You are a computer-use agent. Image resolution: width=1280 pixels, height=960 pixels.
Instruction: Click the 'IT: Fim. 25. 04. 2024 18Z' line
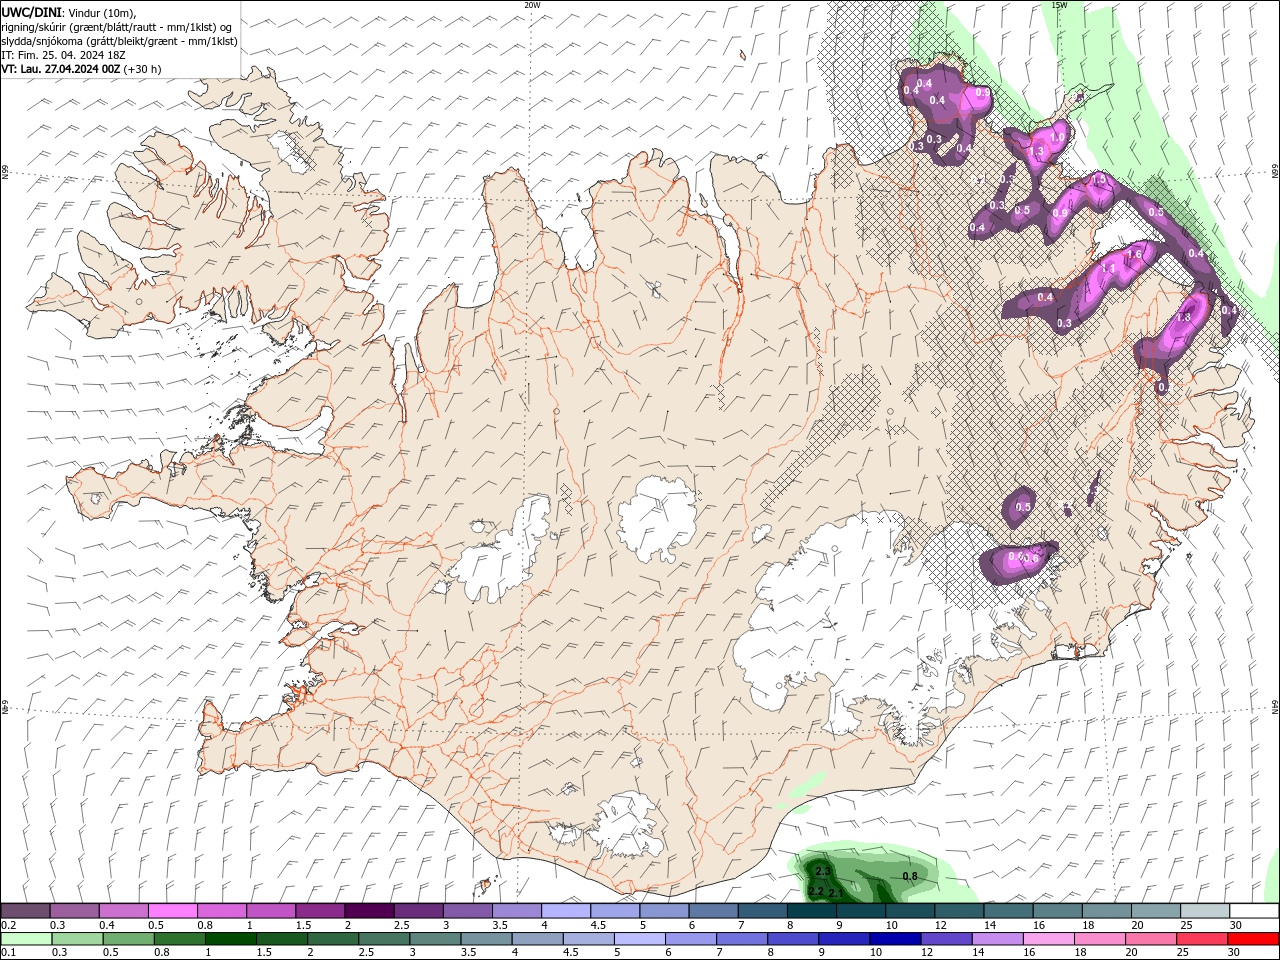63,55
